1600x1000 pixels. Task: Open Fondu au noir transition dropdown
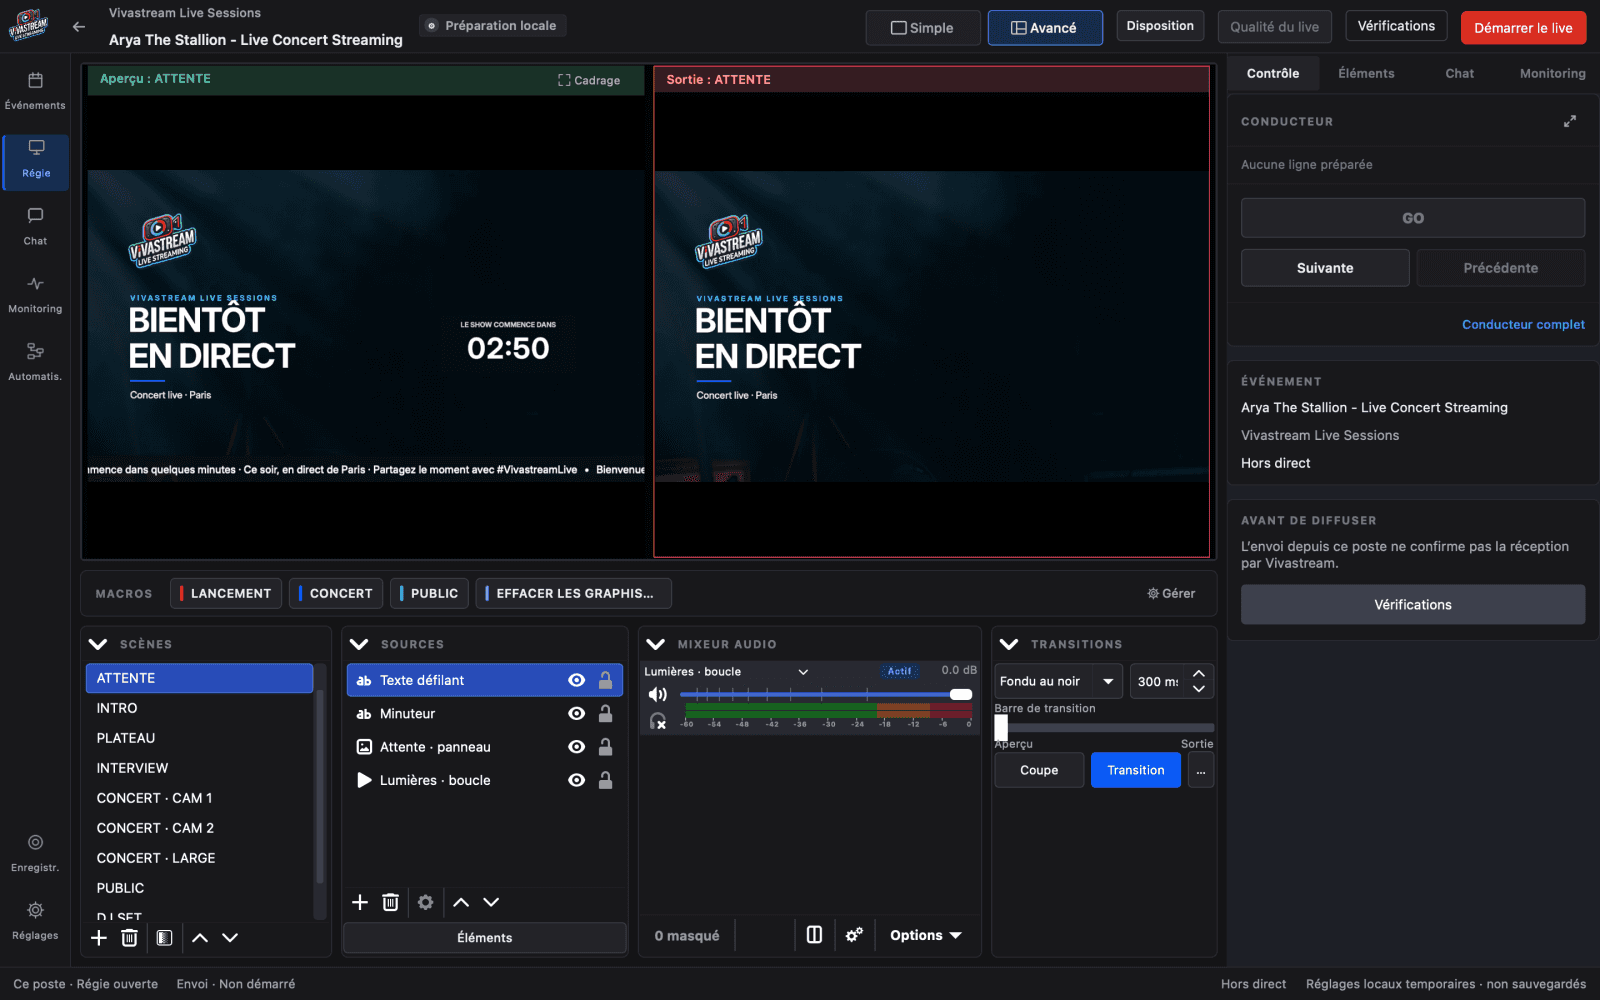click(x=1058, y=681)
